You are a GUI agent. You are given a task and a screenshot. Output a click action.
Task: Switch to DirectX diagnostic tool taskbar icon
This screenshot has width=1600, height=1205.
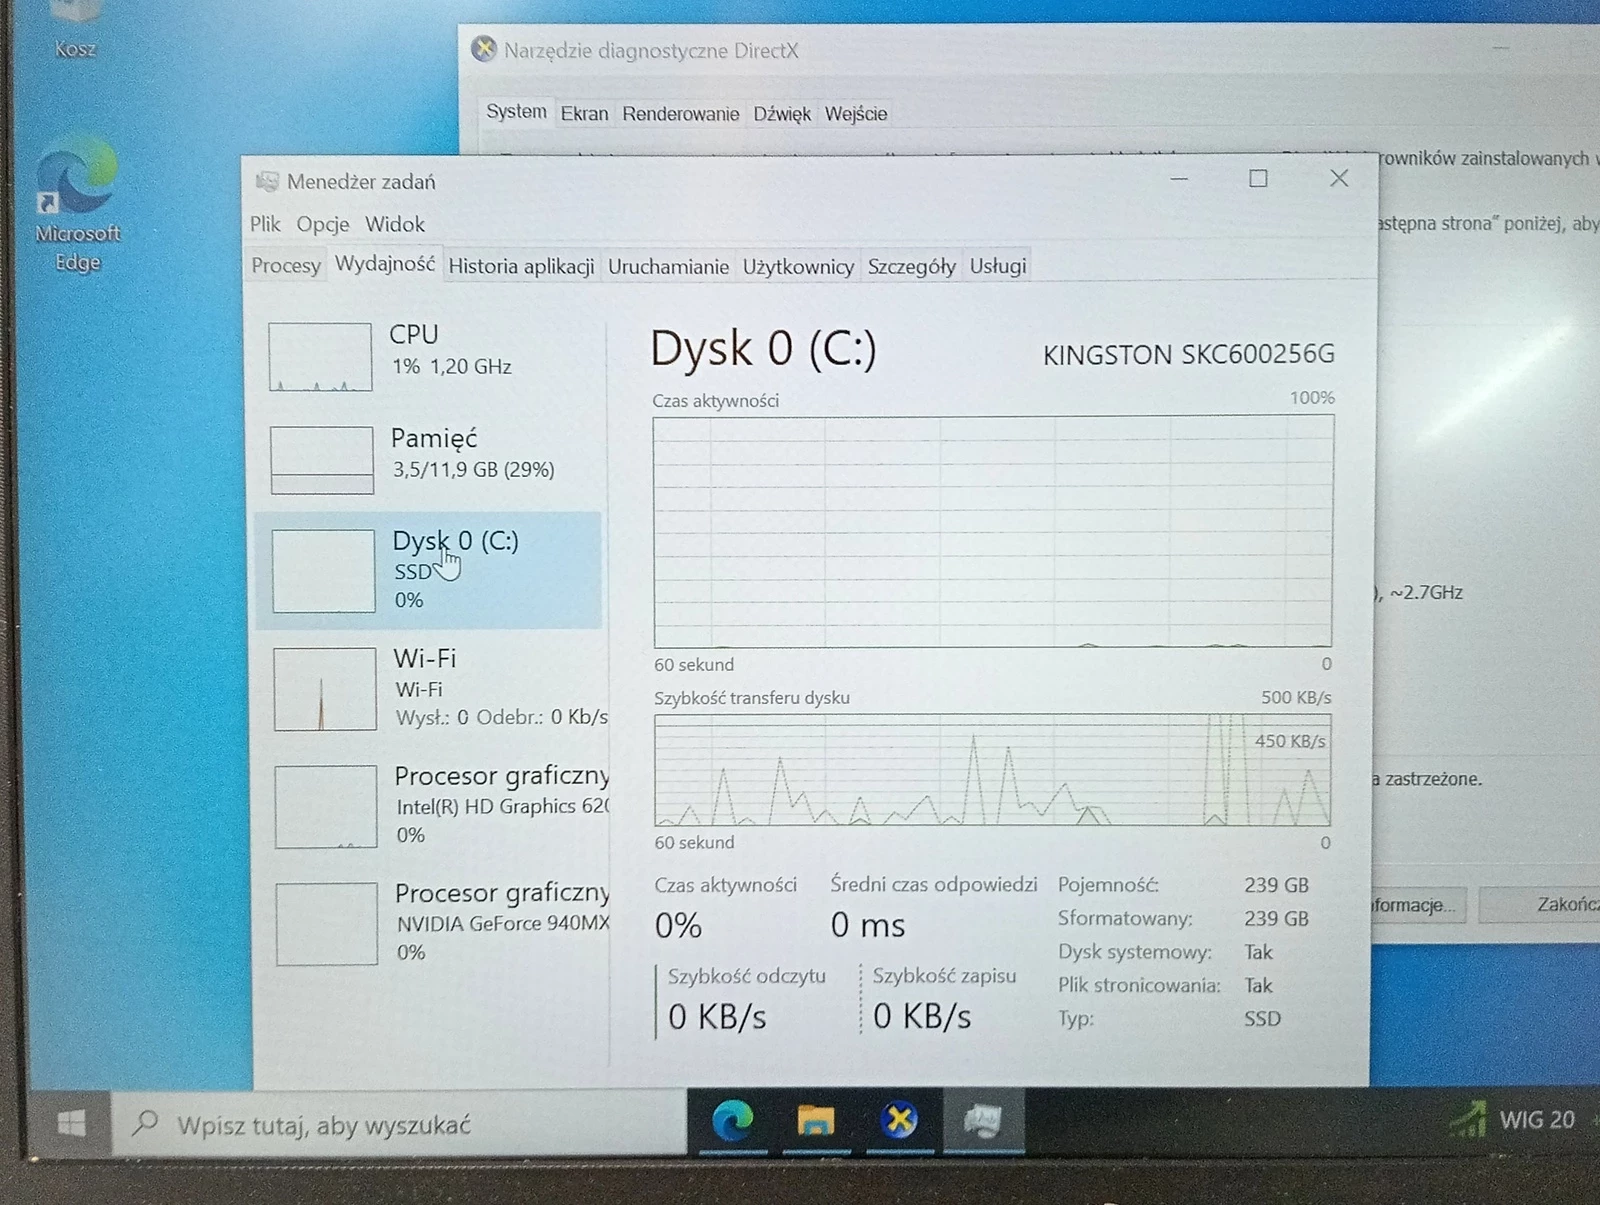point(899,1121)
